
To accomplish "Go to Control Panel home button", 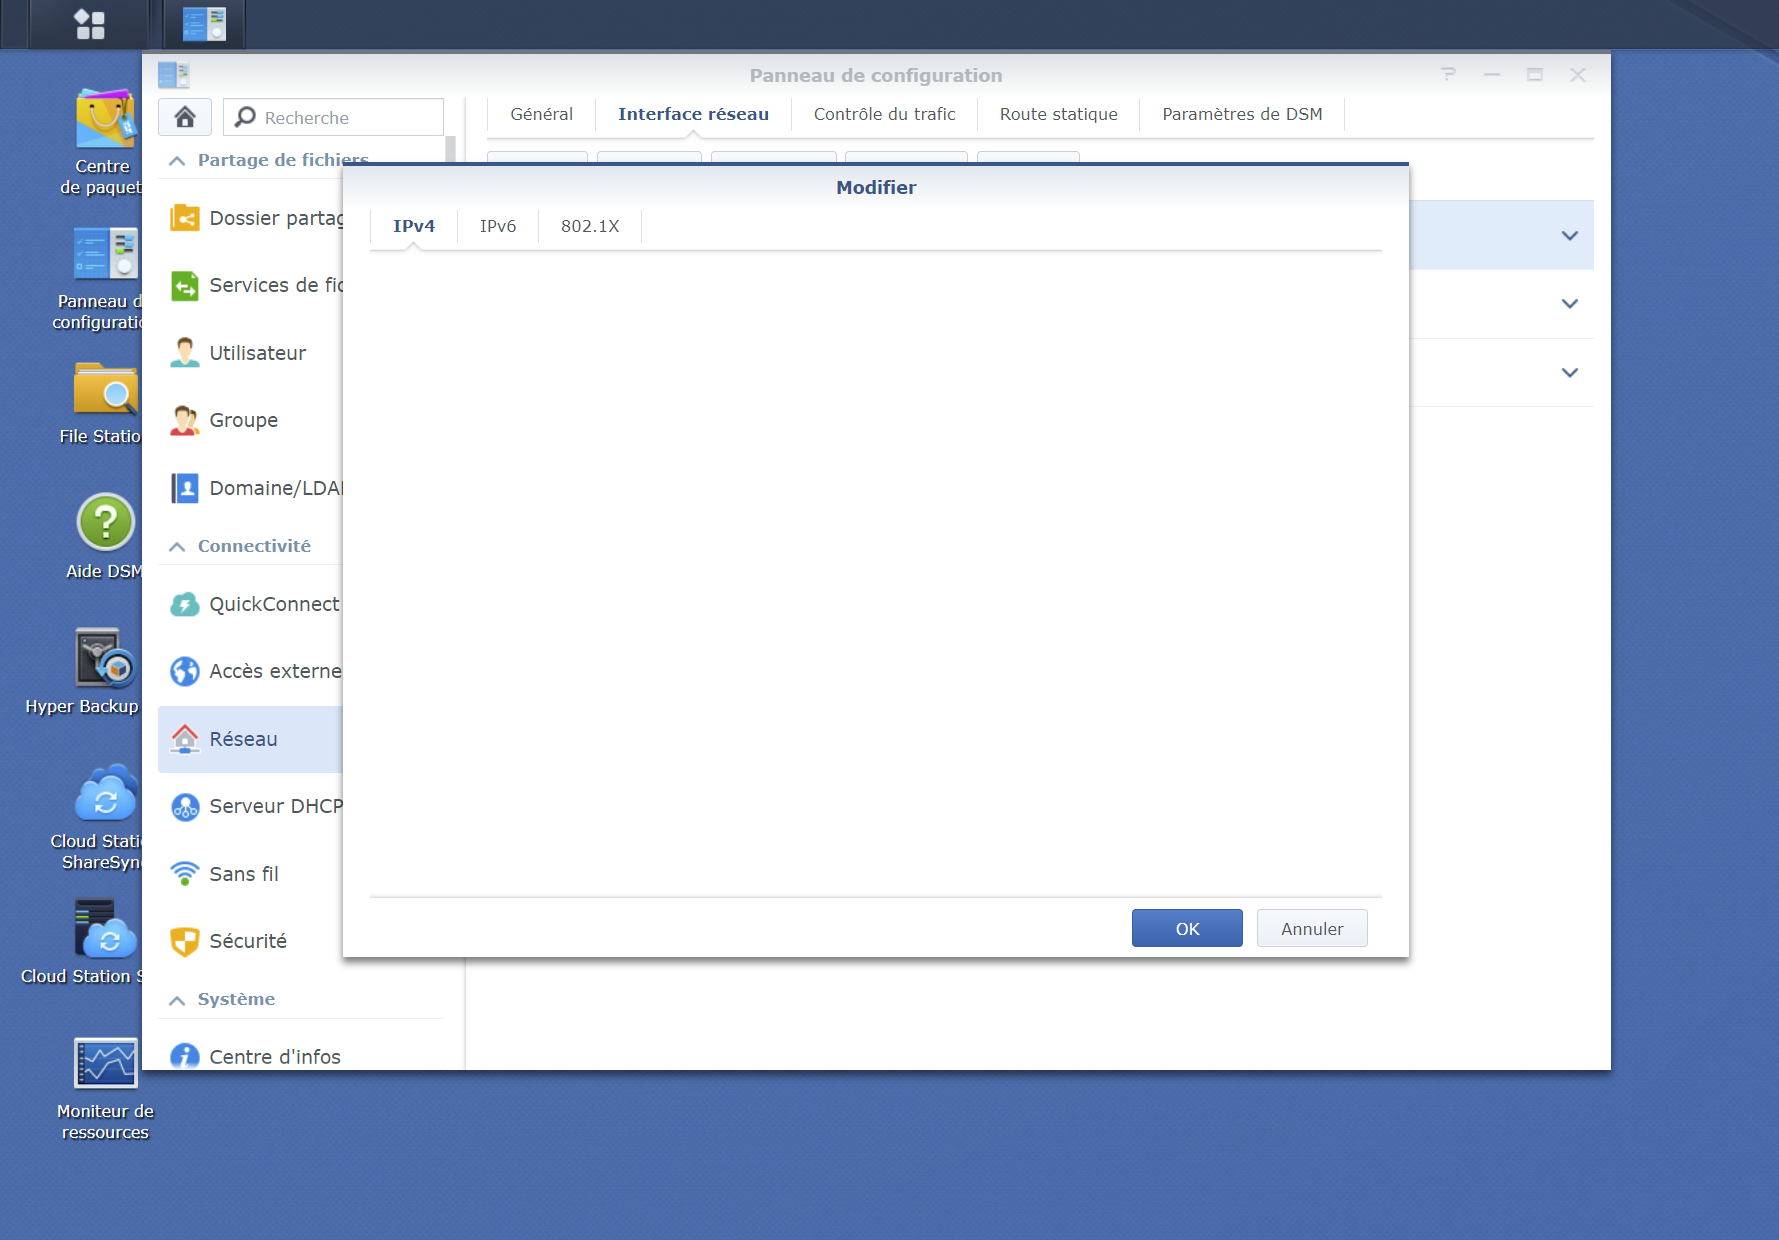I will (x=185, y=117).
